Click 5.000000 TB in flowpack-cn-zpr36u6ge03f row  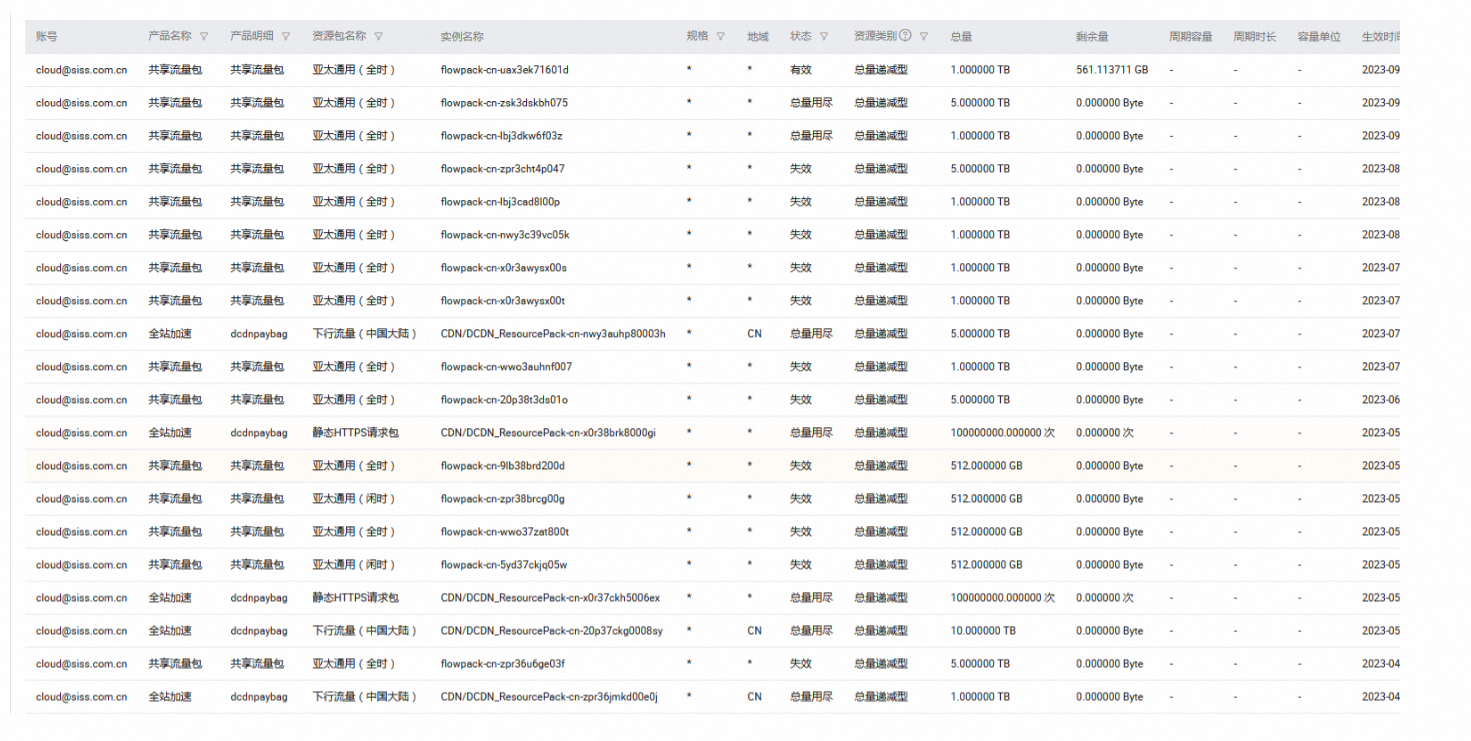tap(980, 664)
